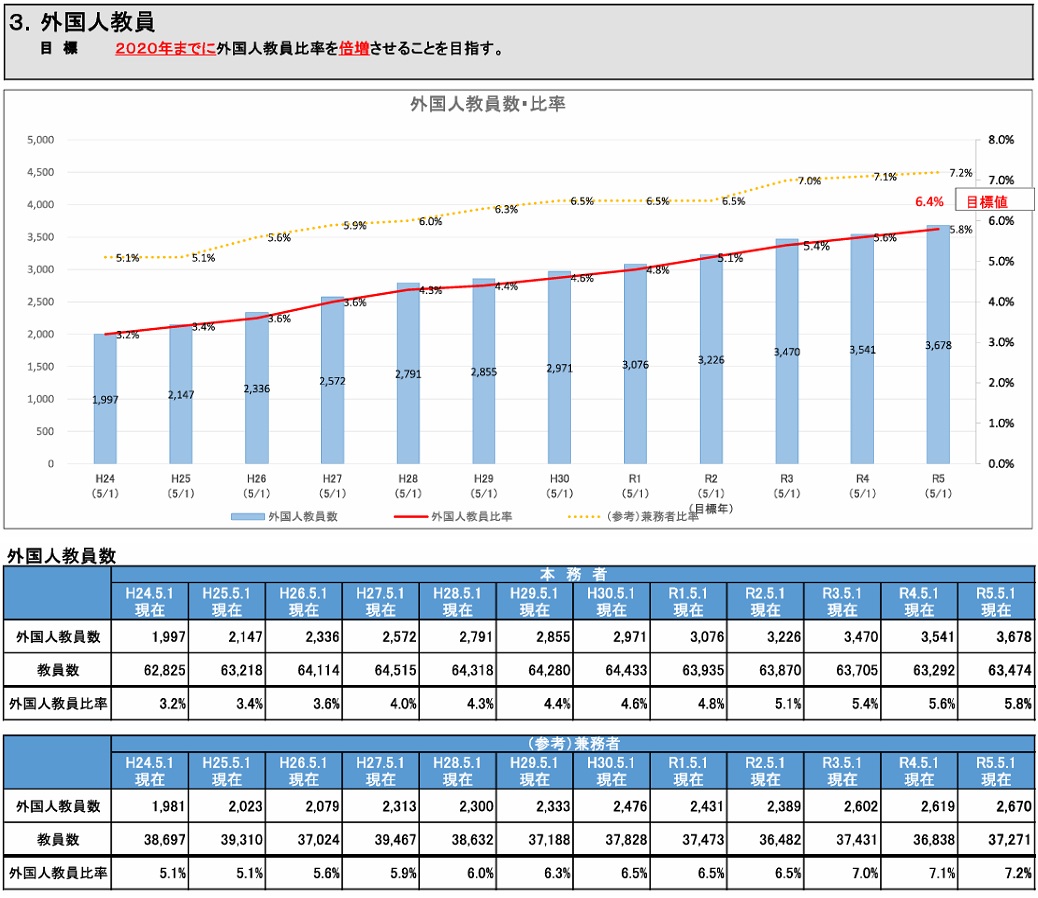Select legend text 「(参考)兼務者比率」
The height and width of the screenshot is (898, 1038).
pos(652,517)
